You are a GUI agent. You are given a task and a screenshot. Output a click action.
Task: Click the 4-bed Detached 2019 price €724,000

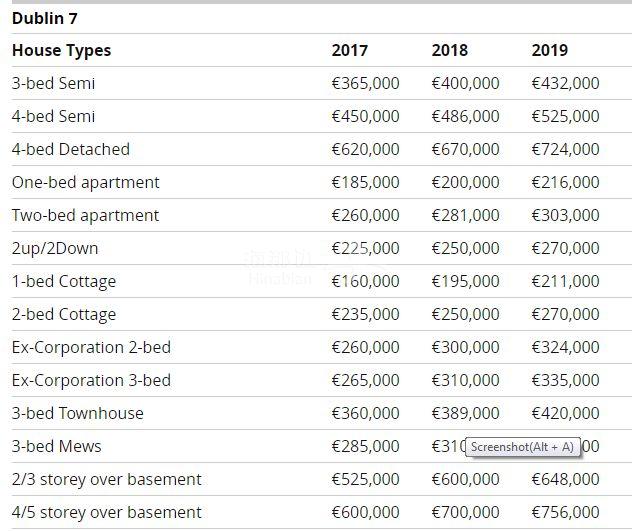pos(565,149)
